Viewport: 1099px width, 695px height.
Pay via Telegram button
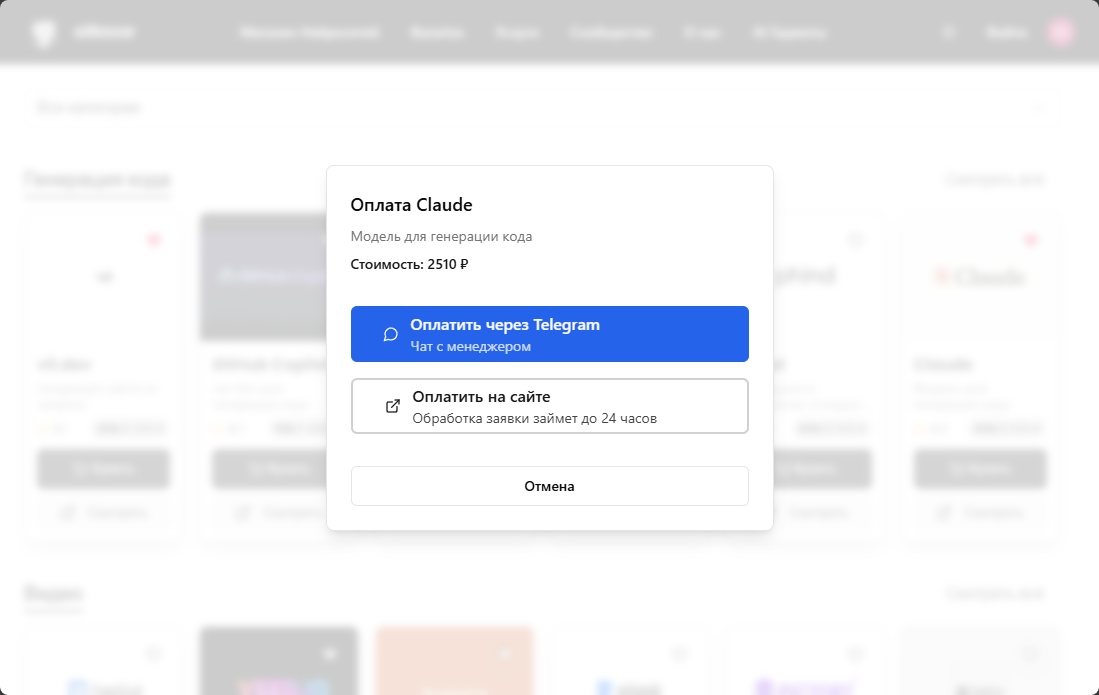pos(550,334)
